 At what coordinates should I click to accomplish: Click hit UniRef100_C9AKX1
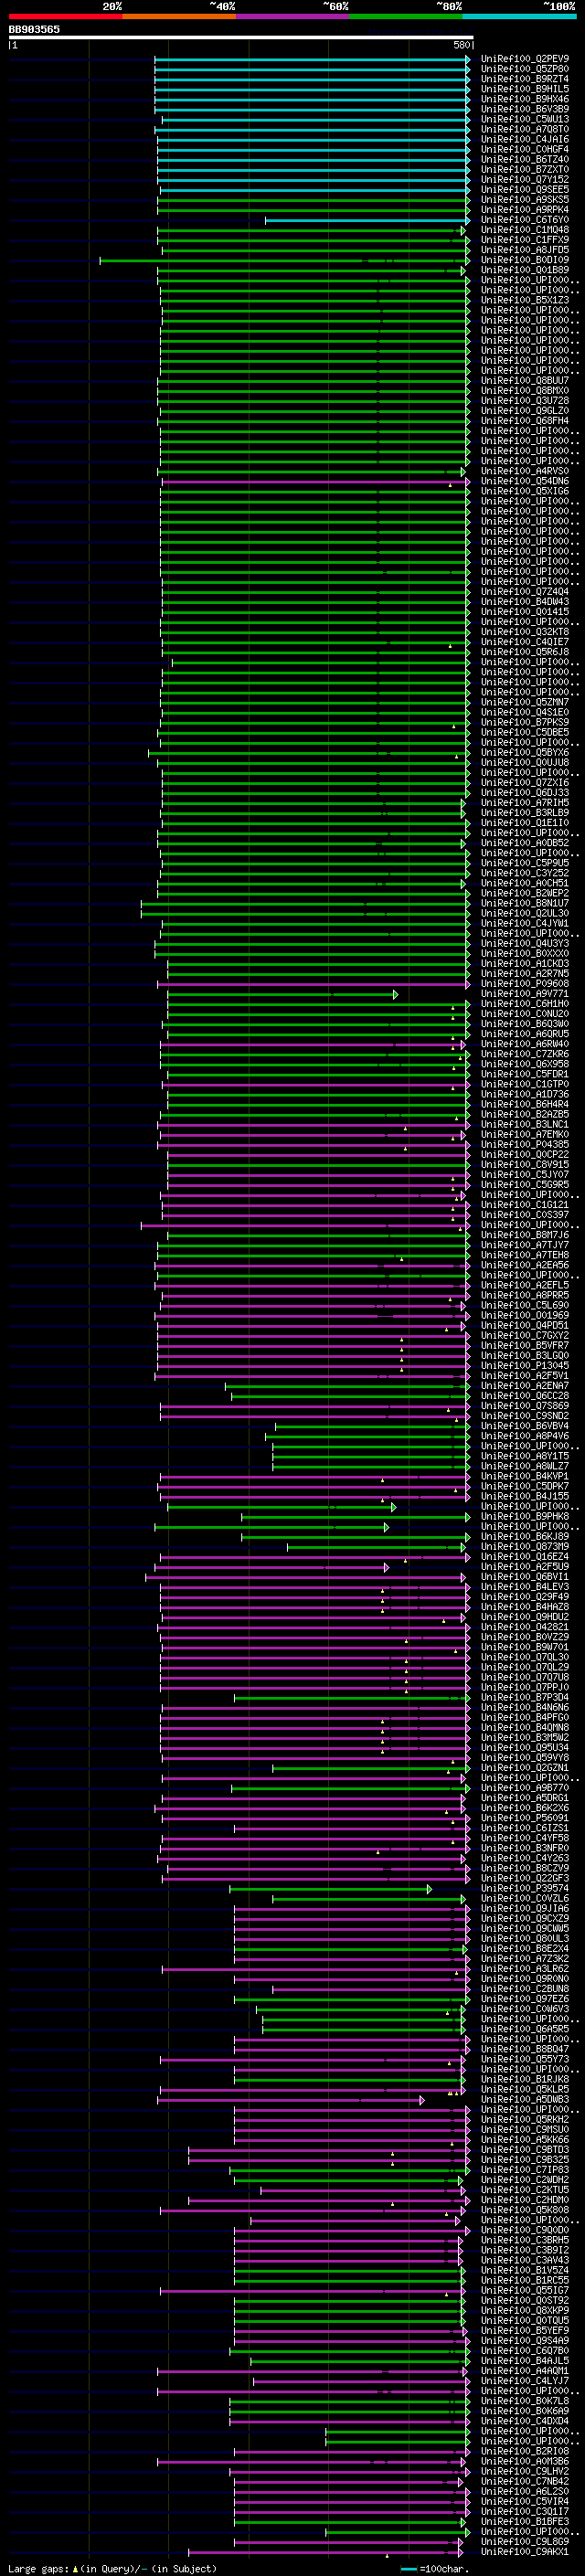click(x=525, y=2552)
